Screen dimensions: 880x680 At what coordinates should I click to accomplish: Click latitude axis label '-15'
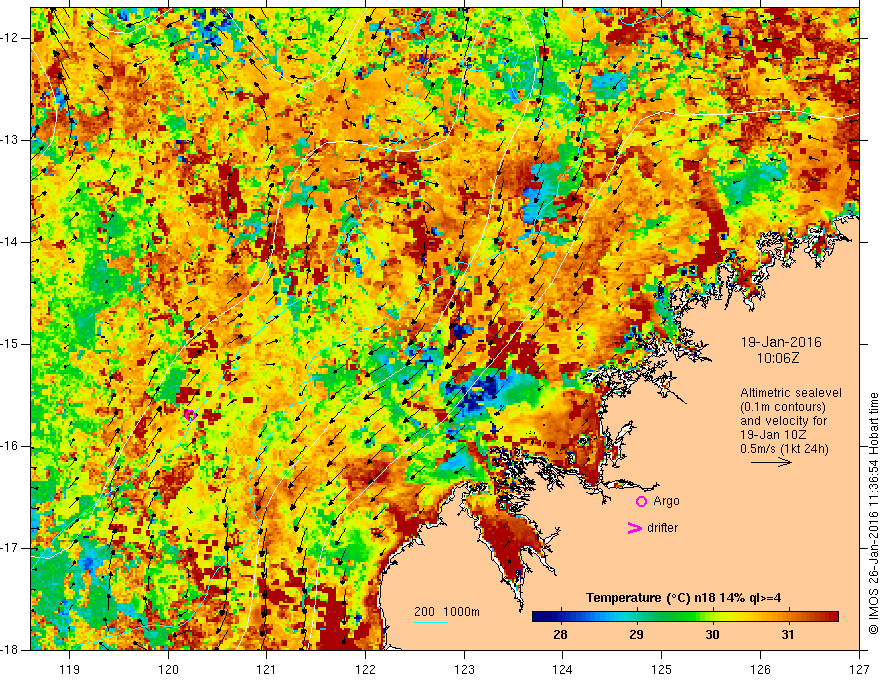(11, 344)
